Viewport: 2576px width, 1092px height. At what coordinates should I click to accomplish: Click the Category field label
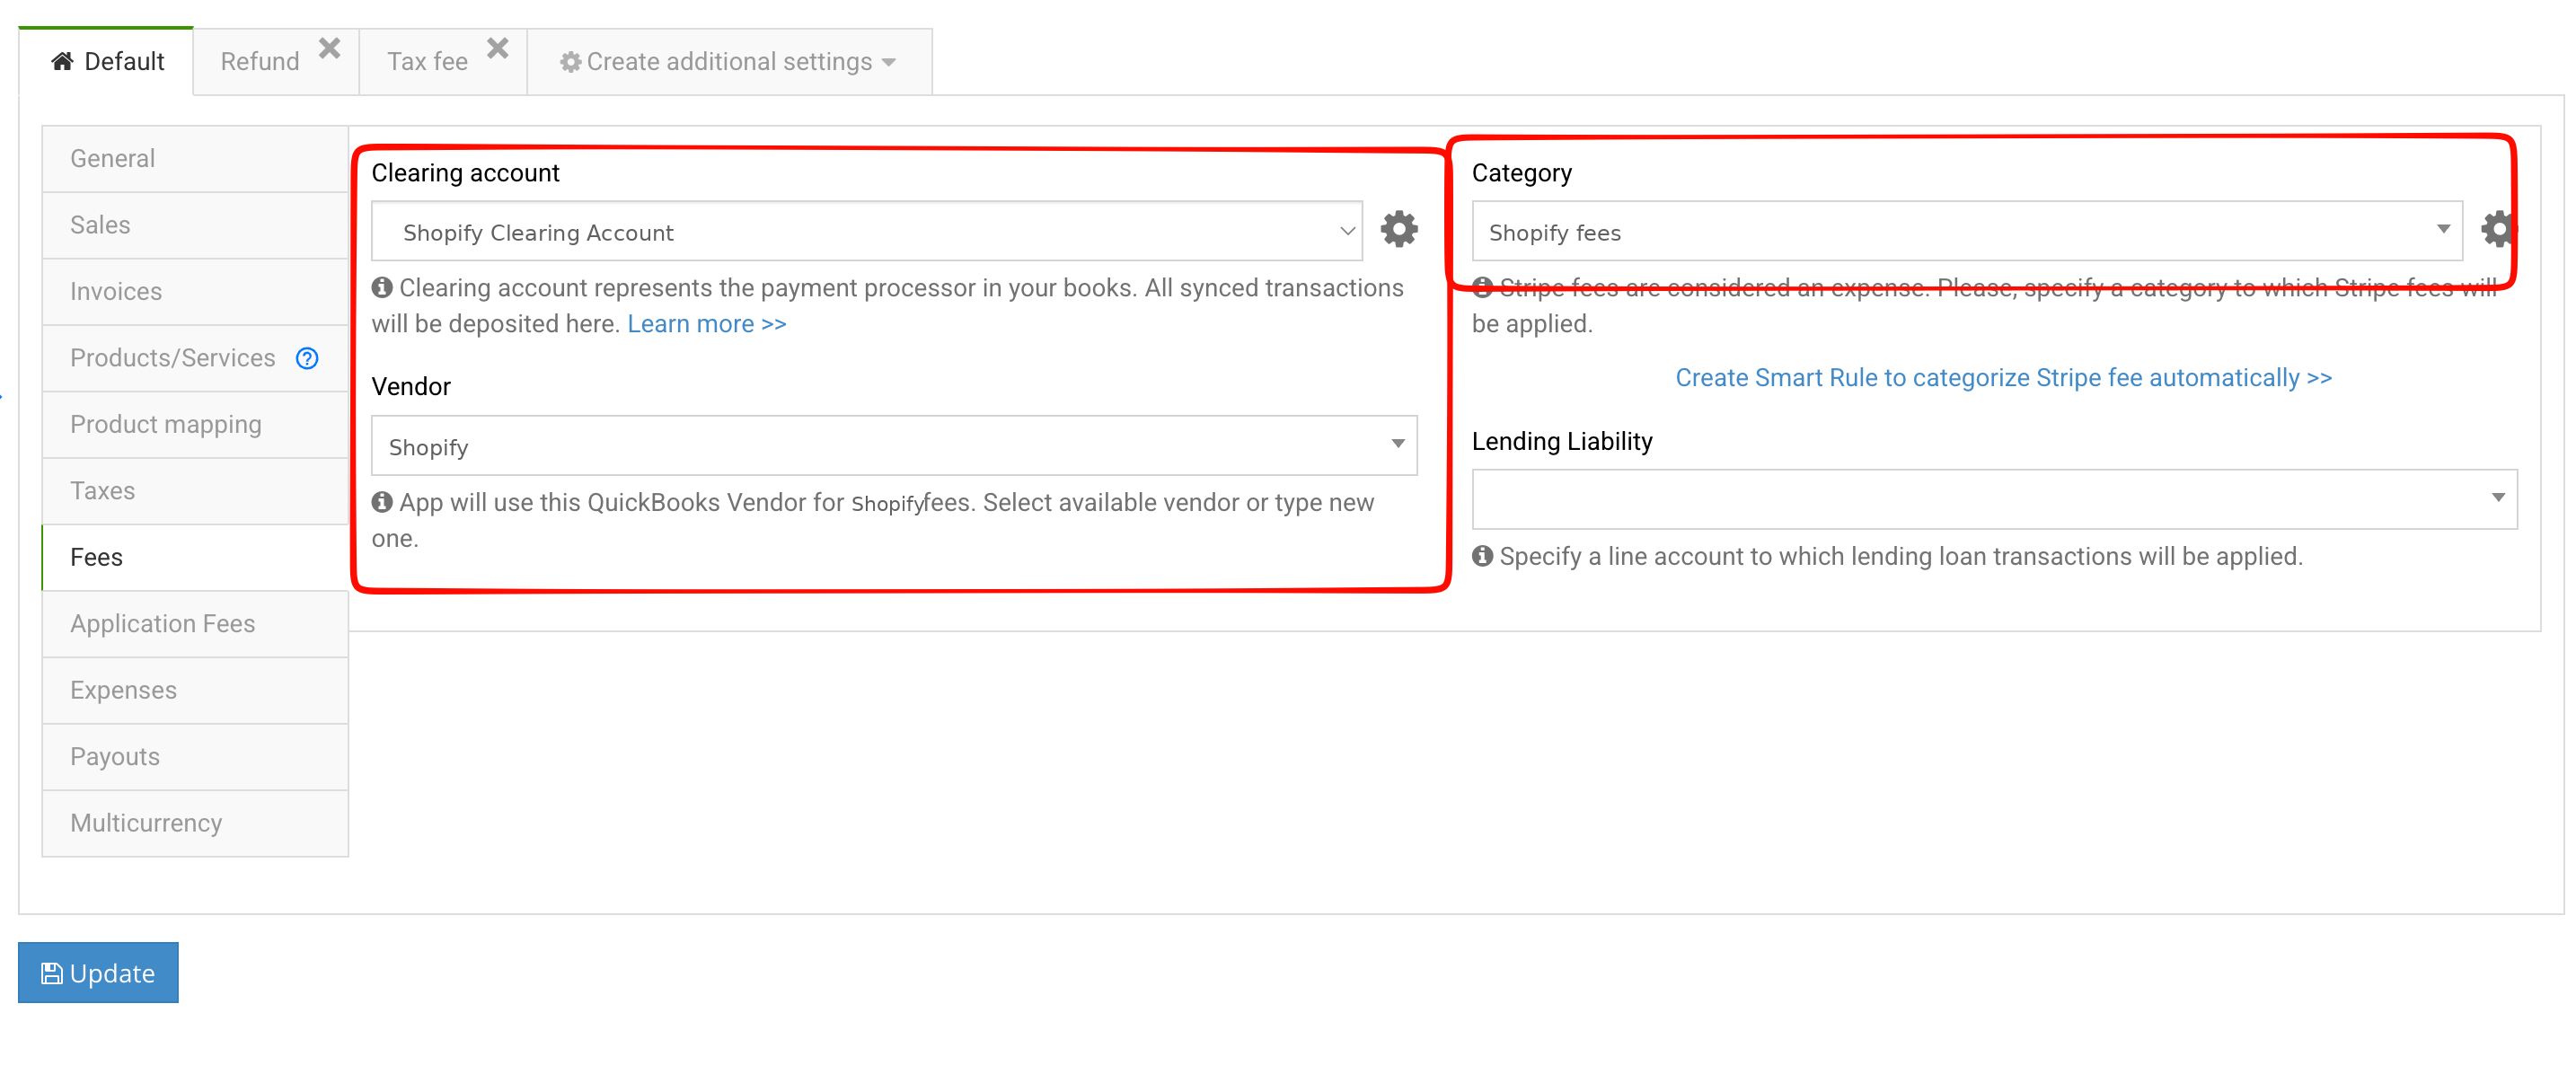tap(1522, 173)
